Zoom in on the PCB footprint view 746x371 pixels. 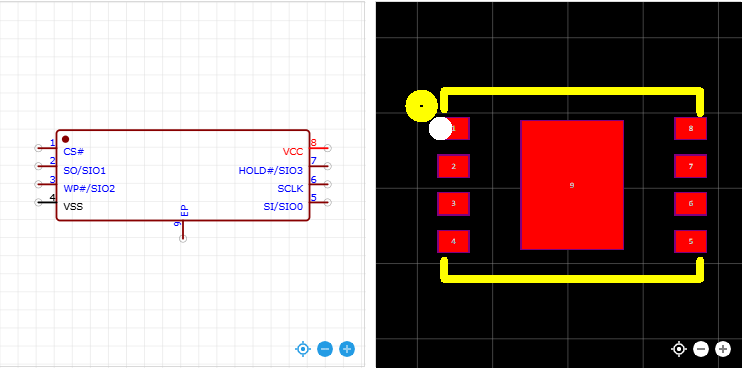[723, 349]
